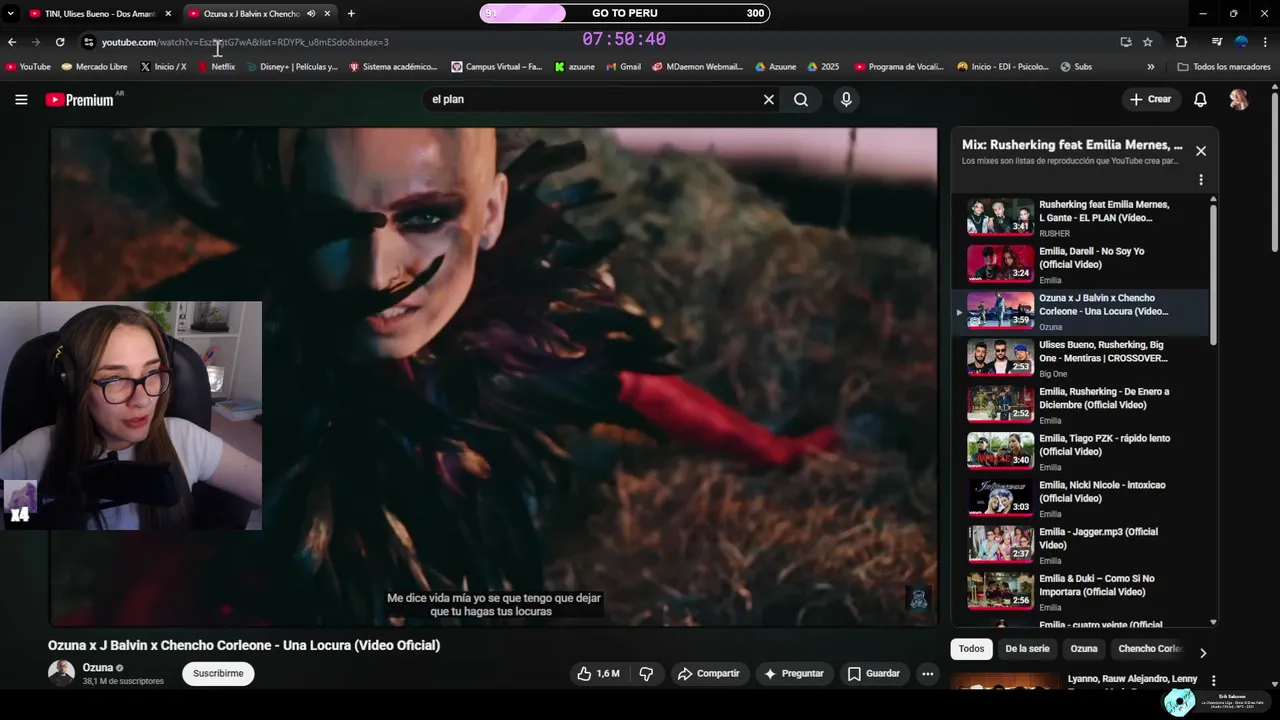1280x720 pixels.
Task: Play Emilia, Darell No Soy Yo video
Action: click(x=1080, y=264)
